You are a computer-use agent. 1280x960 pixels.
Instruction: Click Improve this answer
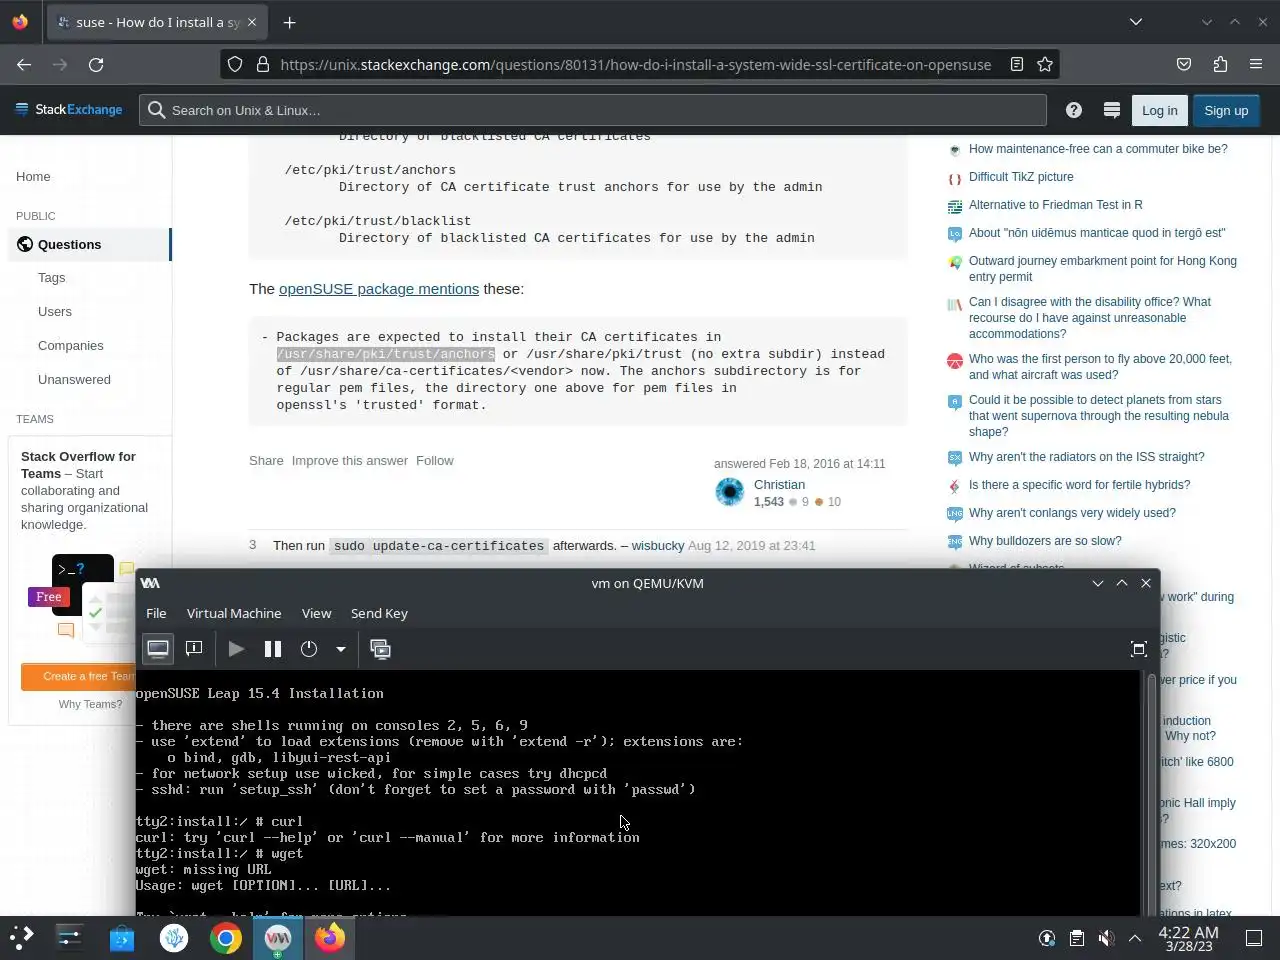[350, 461]
